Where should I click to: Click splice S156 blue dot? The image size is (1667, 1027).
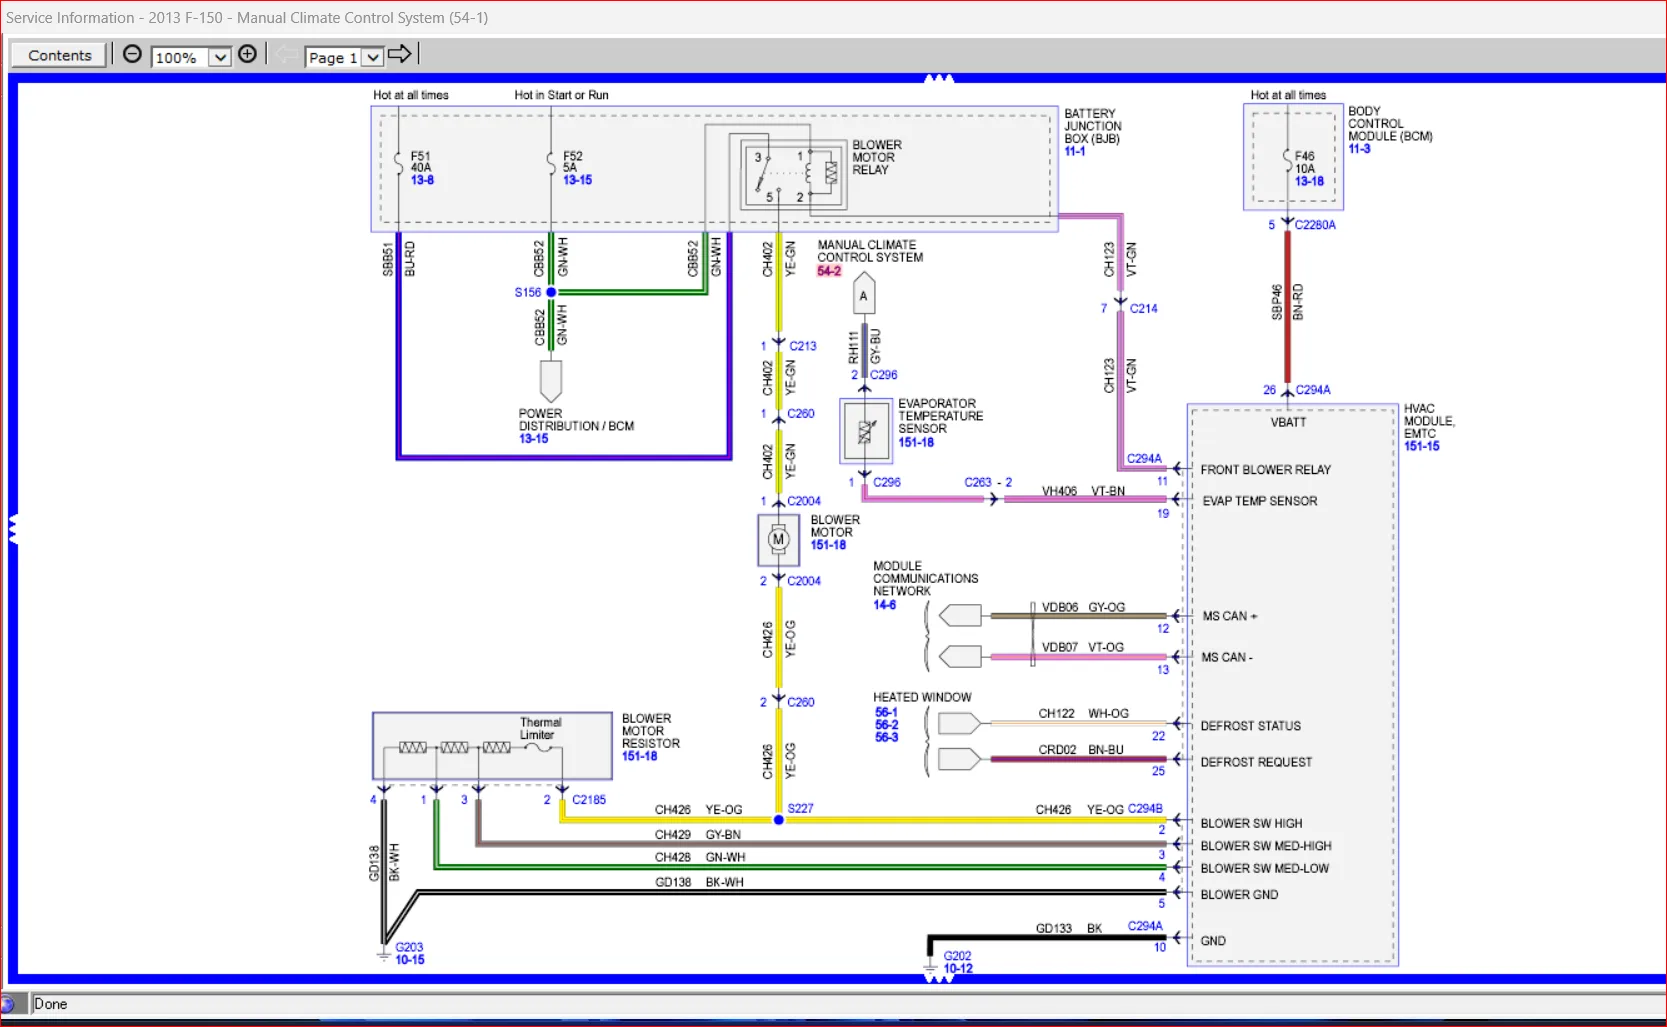tap(551, 292)
